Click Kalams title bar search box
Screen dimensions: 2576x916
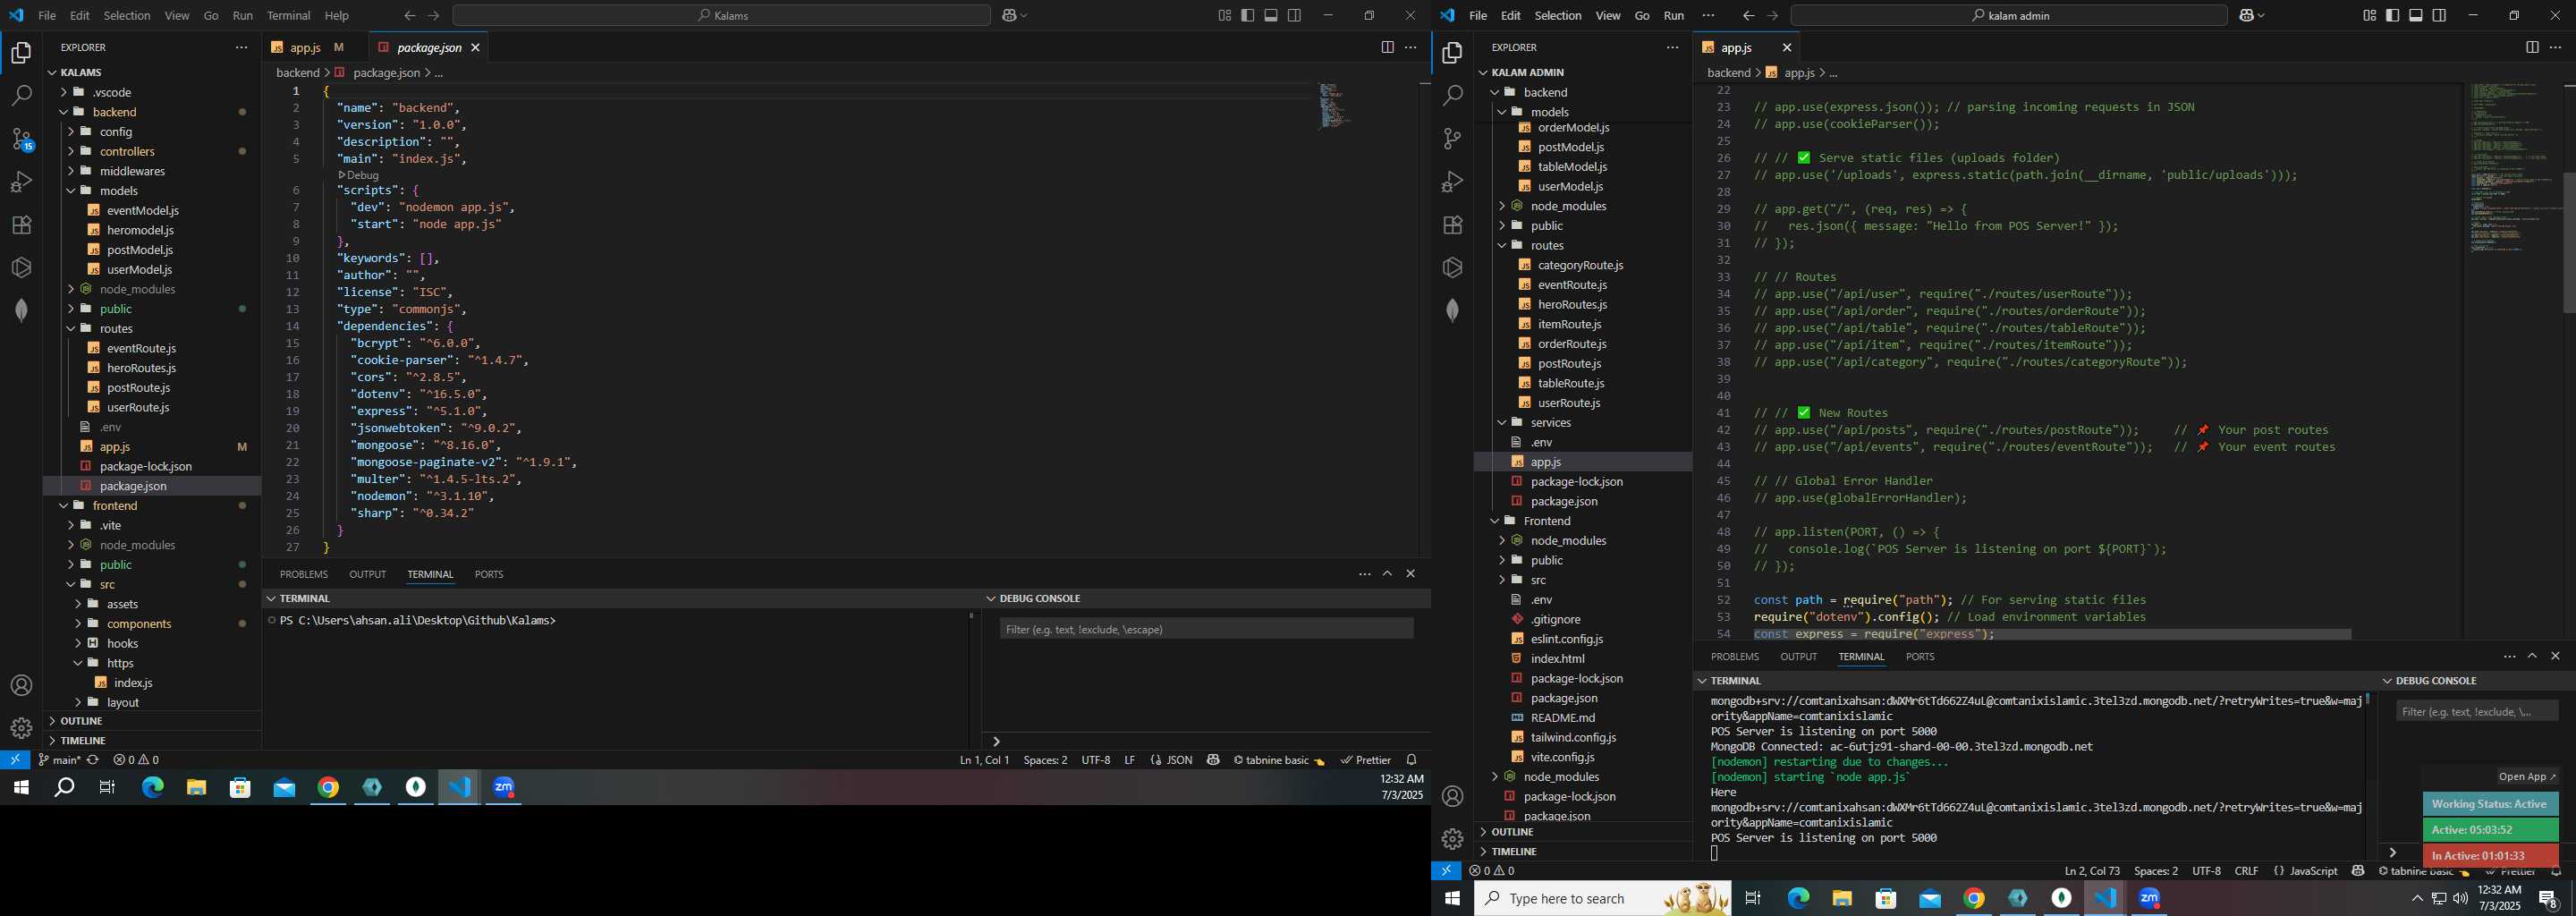(x=721, y=15)
